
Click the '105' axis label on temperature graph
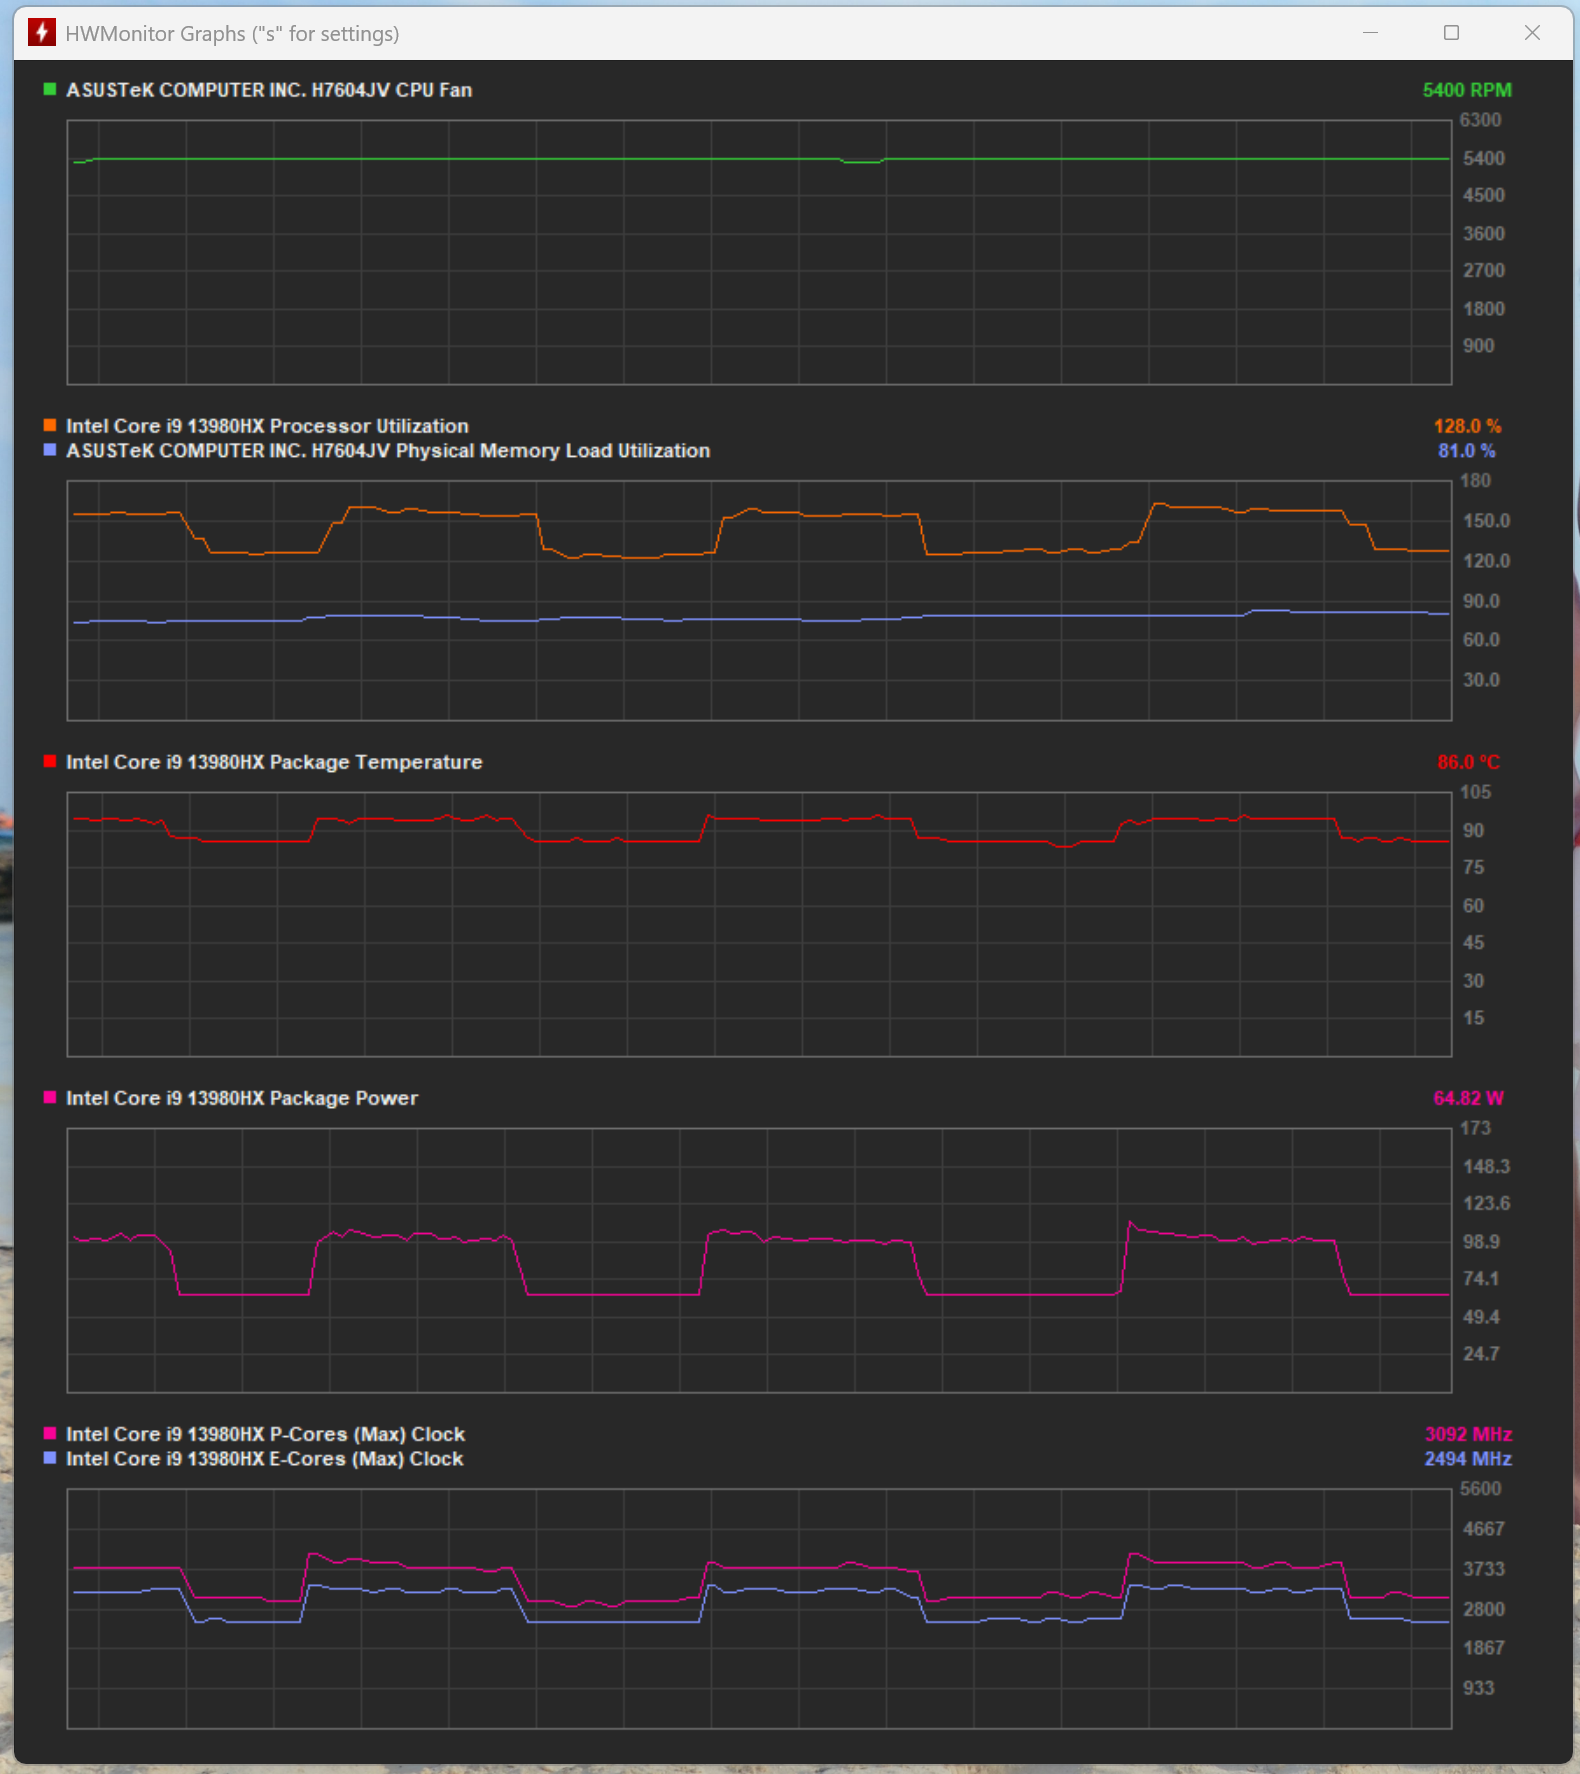click(1475, 792)
